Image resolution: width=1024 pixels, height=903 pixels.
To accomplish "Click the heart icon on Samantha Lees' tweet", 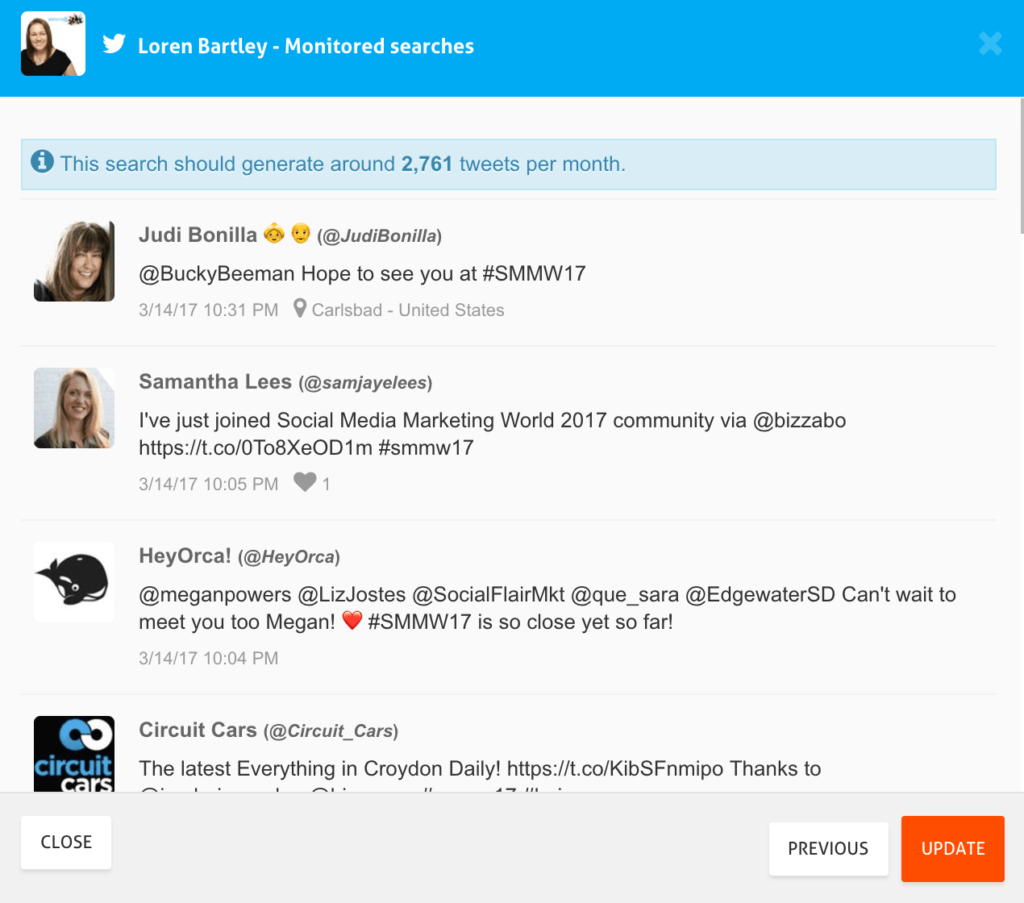I will point(304,483).
